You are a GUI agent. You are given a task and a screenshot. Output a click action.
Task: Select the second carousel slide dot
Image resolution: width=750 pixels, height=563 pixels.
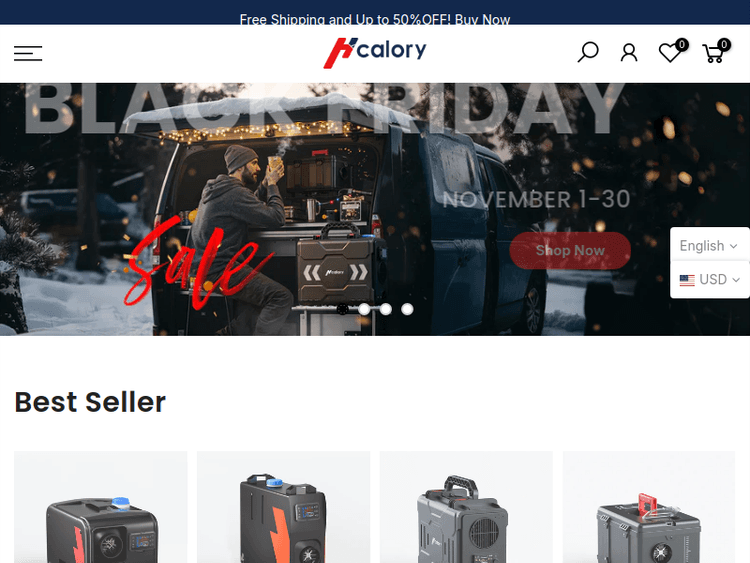364,309
